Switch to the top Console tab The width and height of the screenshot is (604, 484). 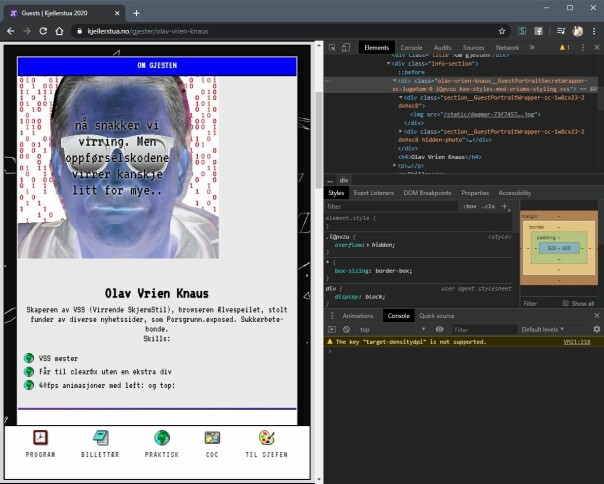pos(411,48)
